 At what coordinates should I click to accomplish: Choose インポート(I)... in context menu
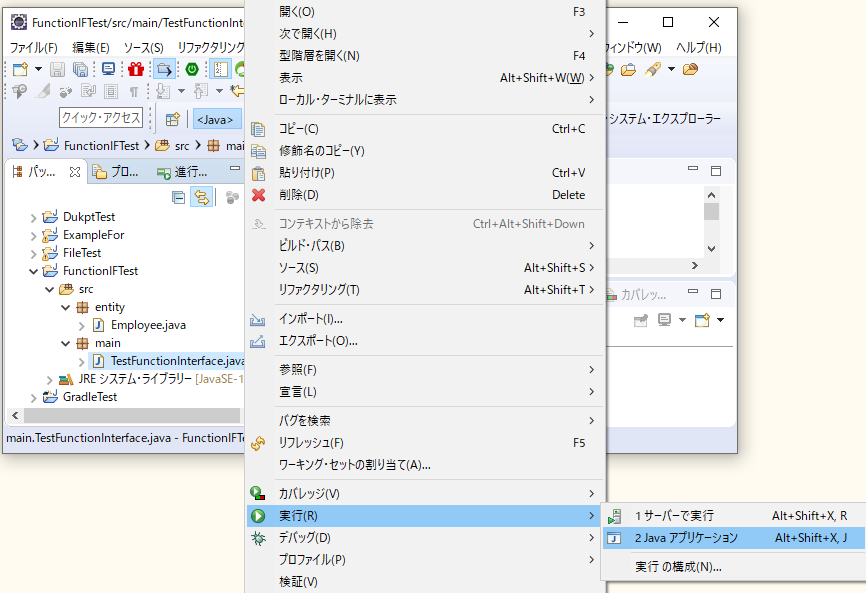[426, 319]
